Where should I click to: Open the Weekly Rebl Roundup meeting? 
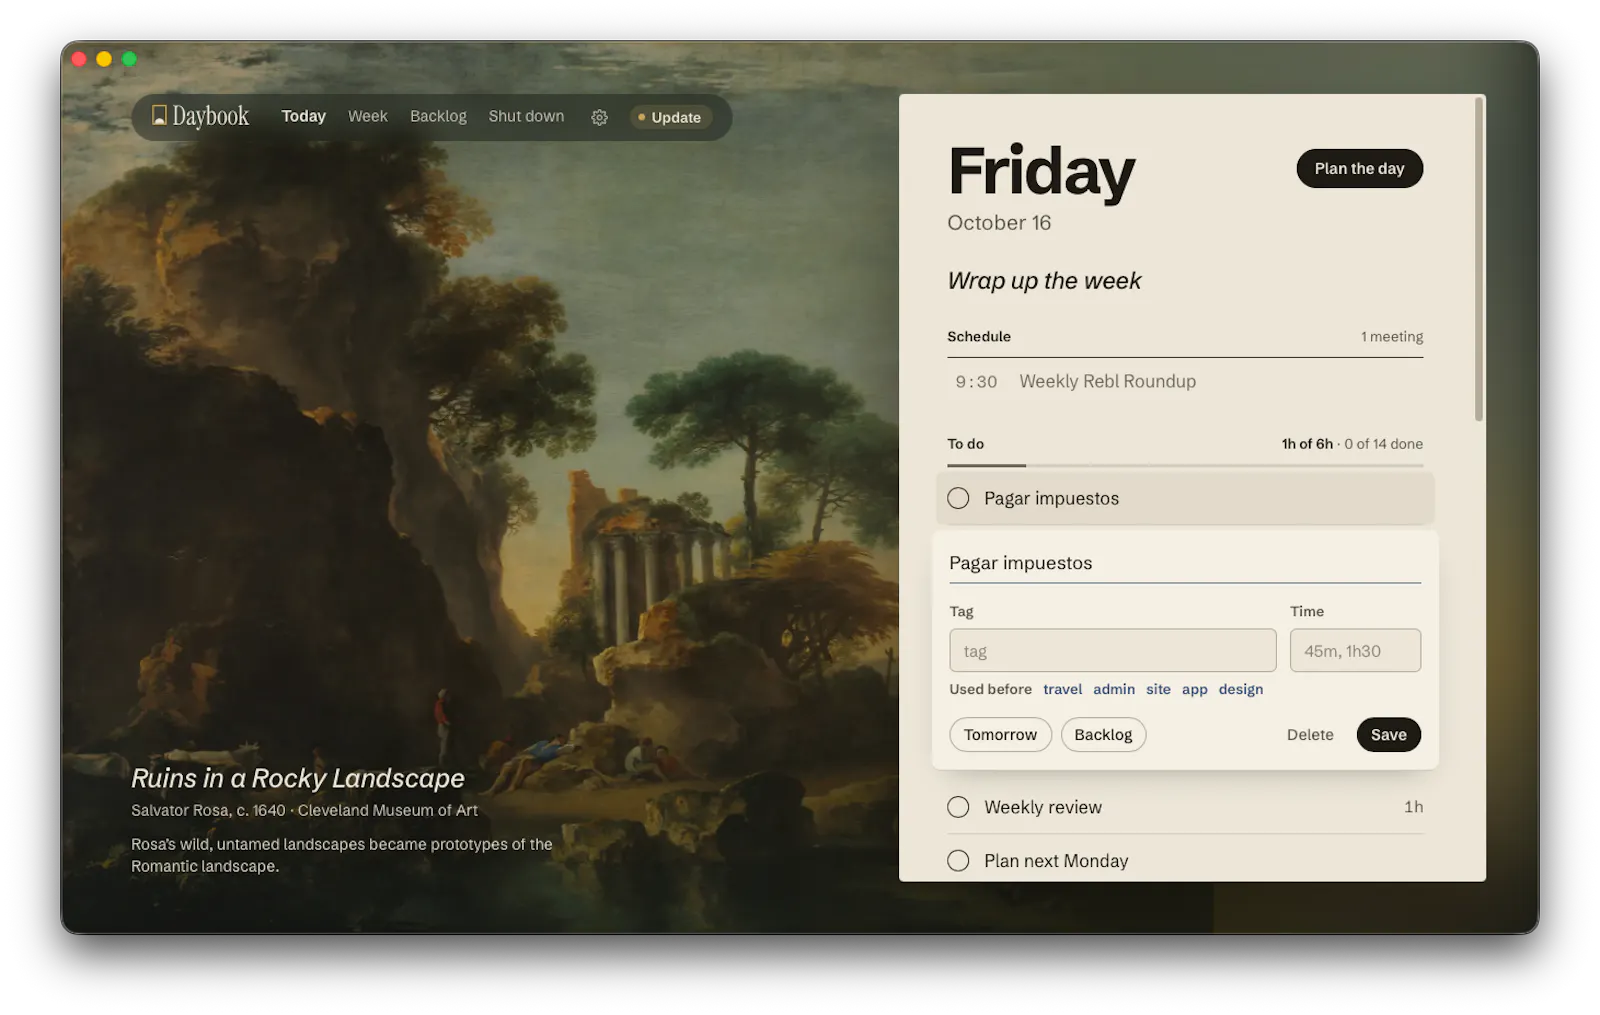(x=1185, y=382)
